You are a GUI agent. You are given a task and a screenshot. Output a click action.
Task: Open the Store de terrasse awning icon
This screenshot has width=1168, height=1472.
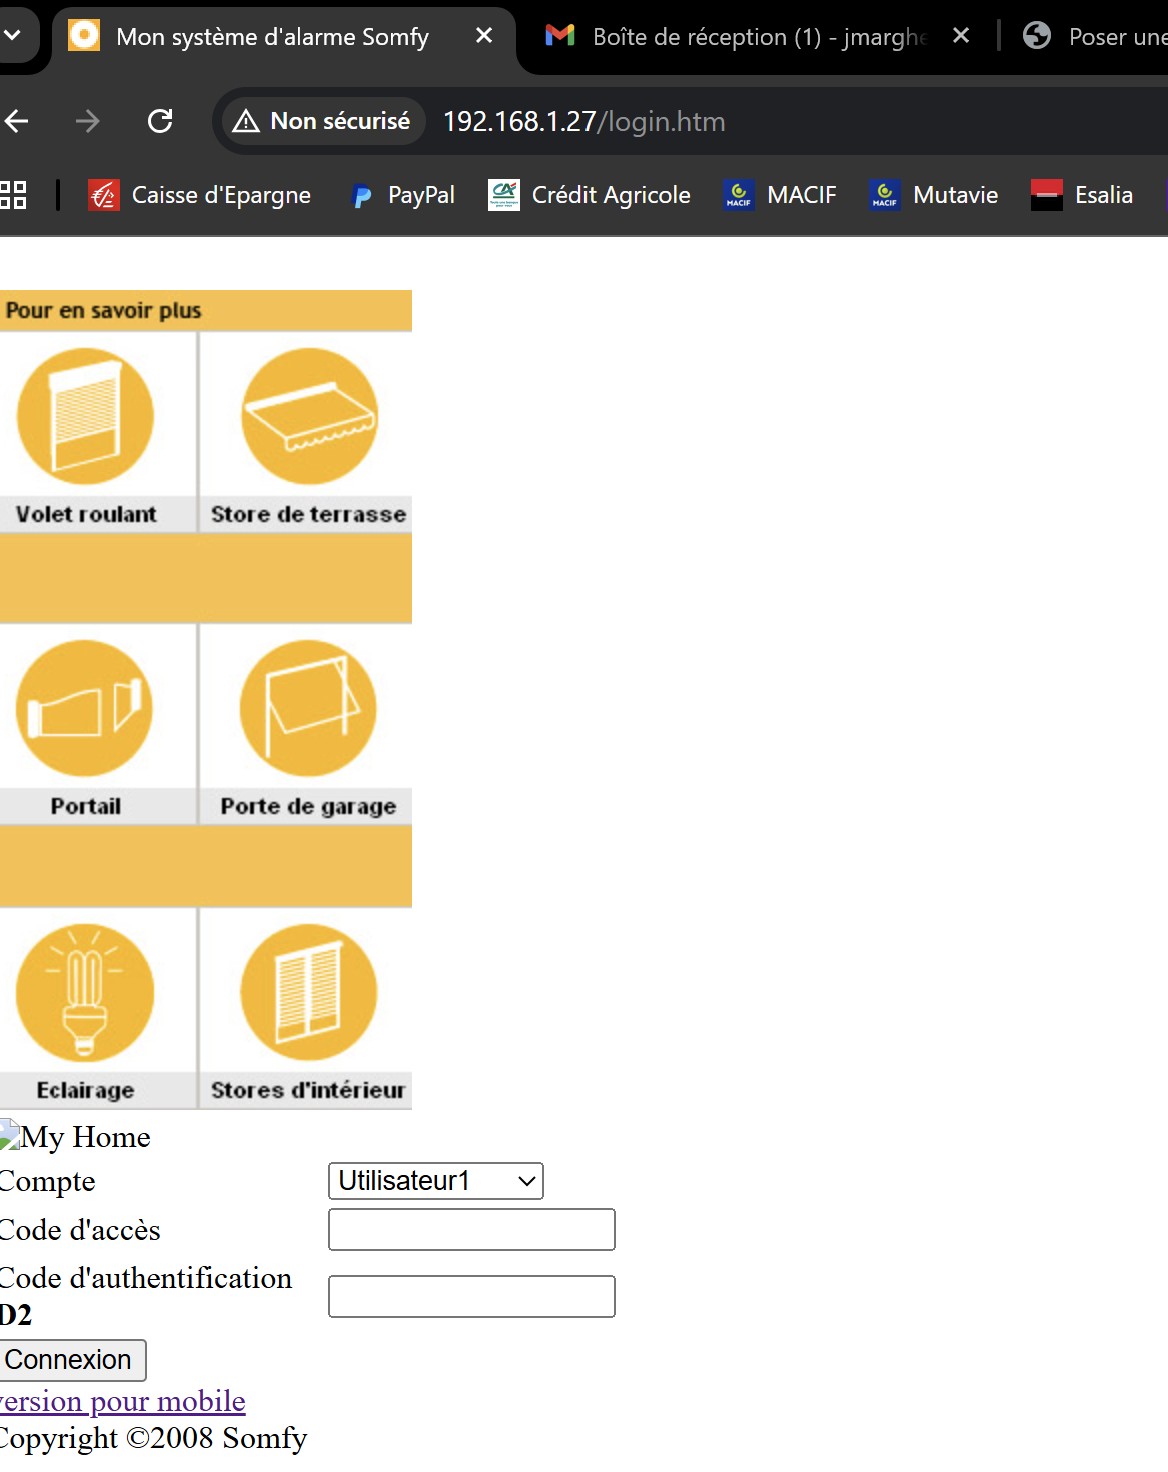(x=309, y=416)
